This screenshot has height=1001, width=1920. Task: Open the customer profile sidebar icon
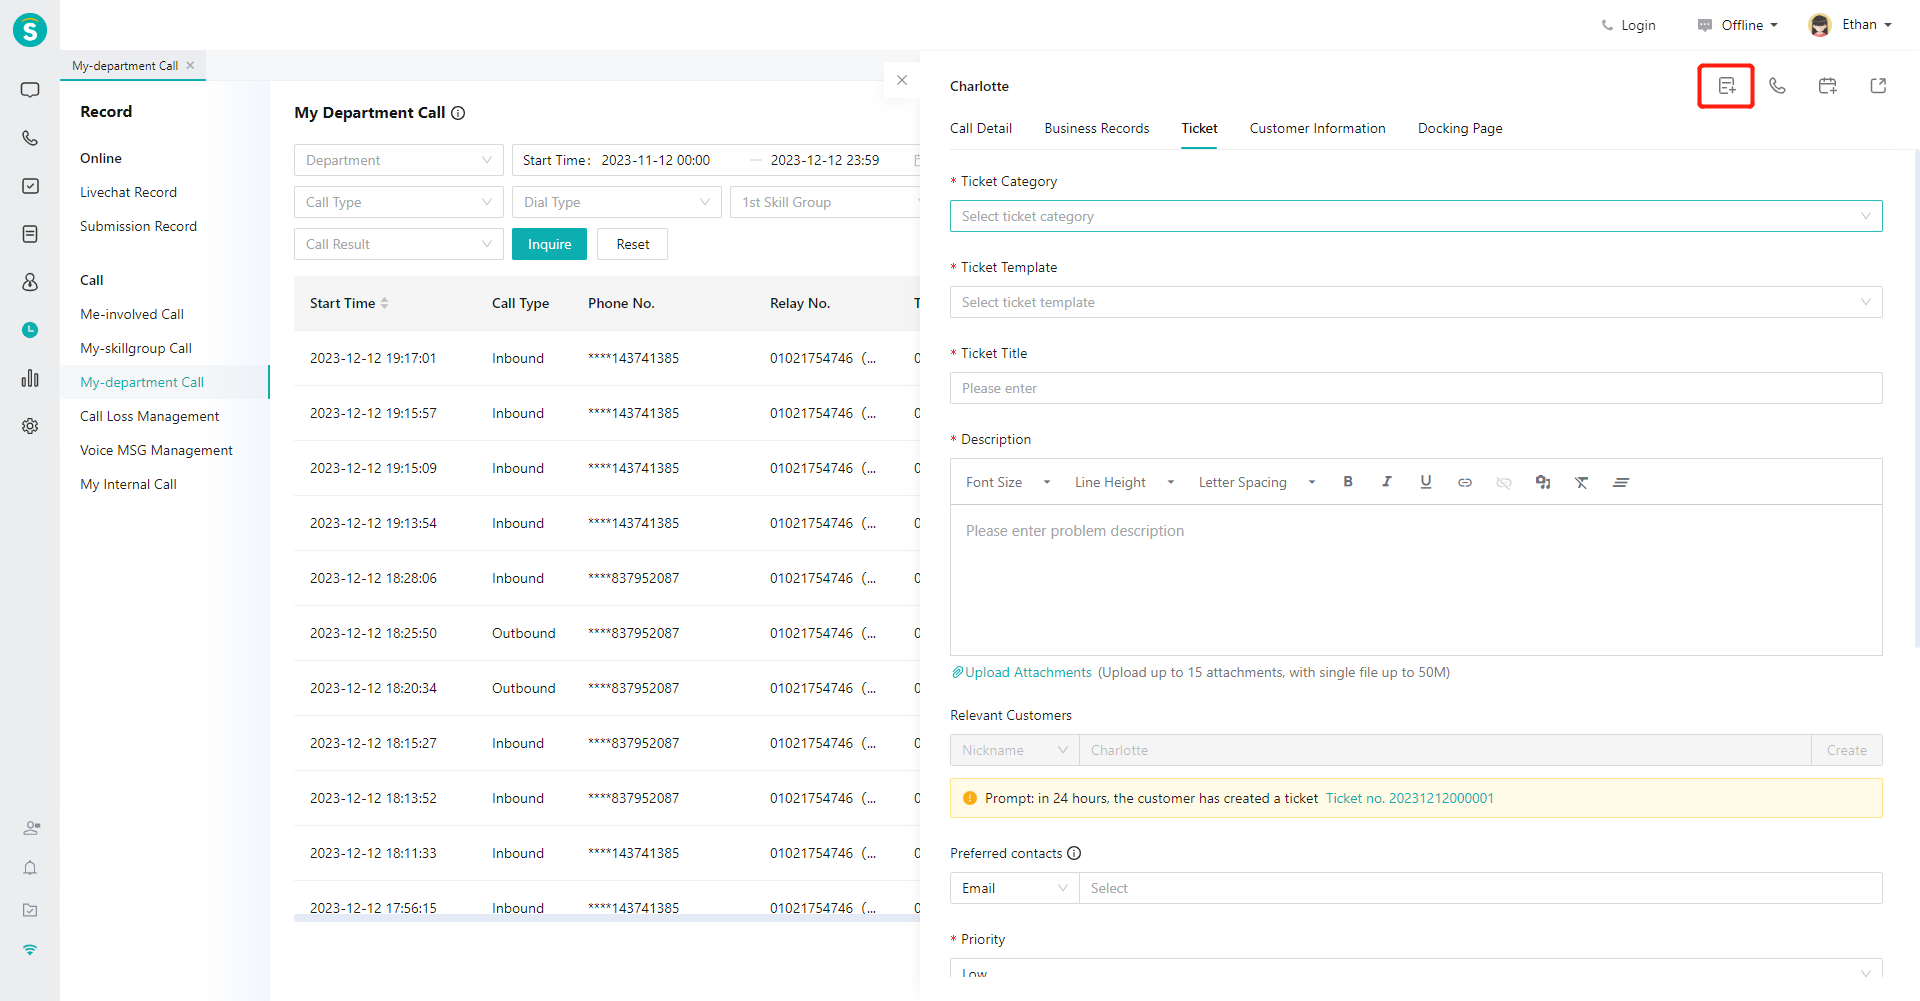[30, 282]
